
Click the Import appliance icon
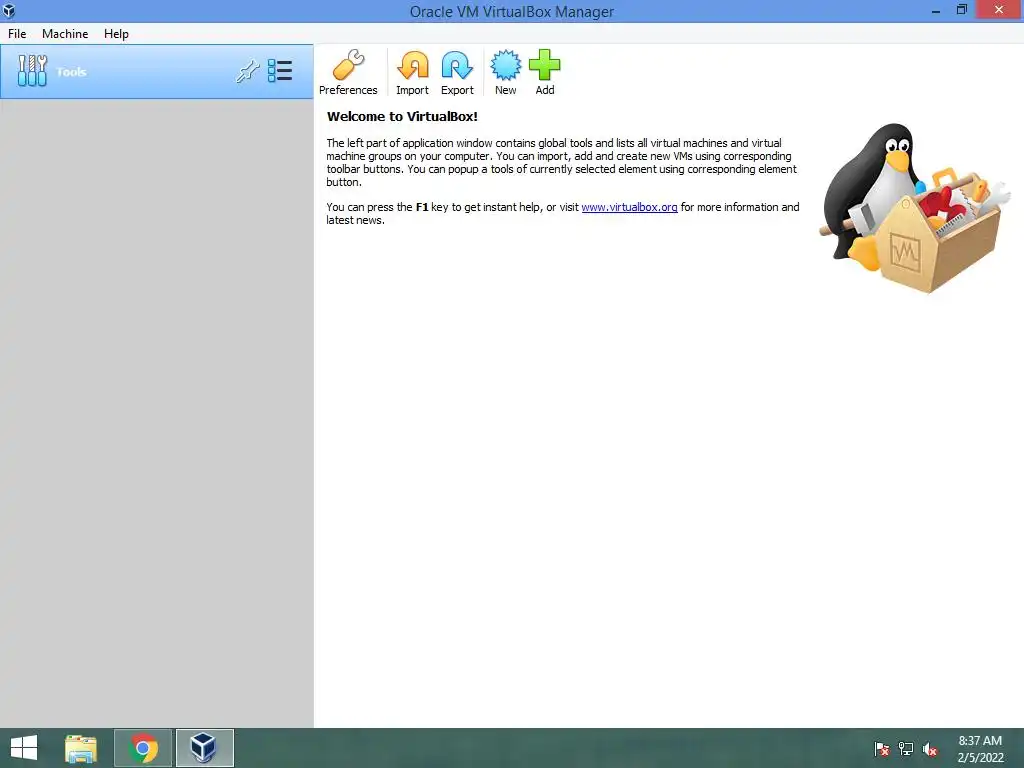click(x=412, y=72)
